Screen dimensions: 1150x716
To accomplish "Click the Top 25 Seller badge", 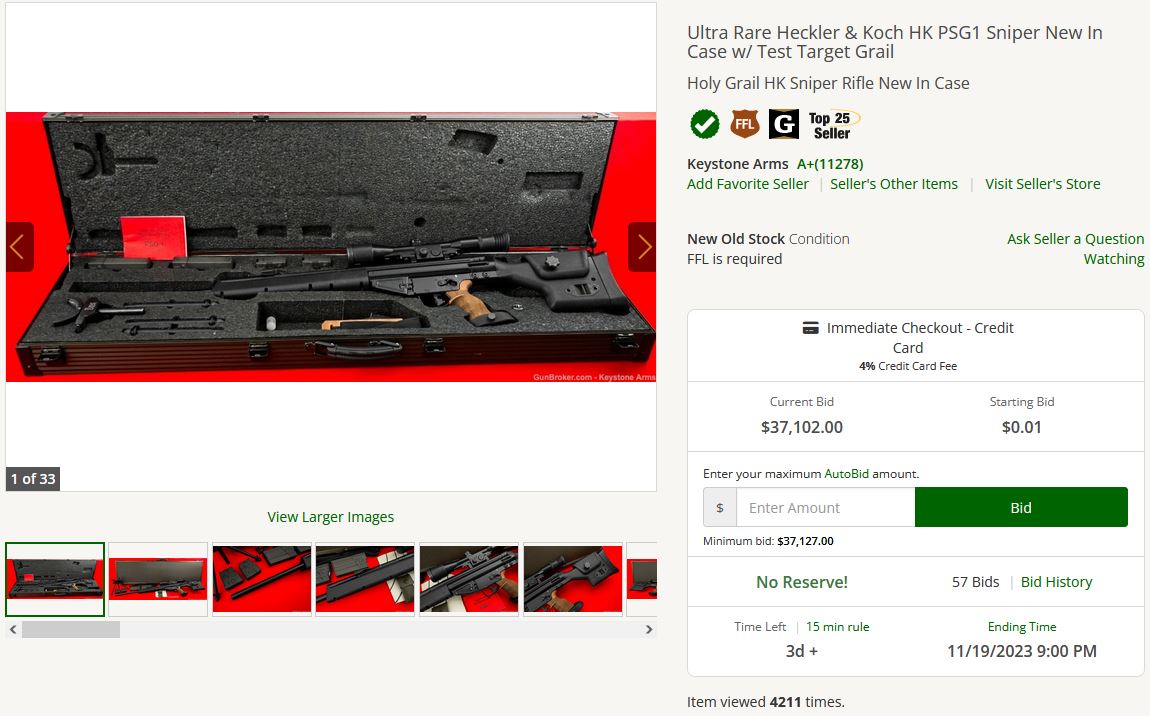I will click(x=832, y=125).
